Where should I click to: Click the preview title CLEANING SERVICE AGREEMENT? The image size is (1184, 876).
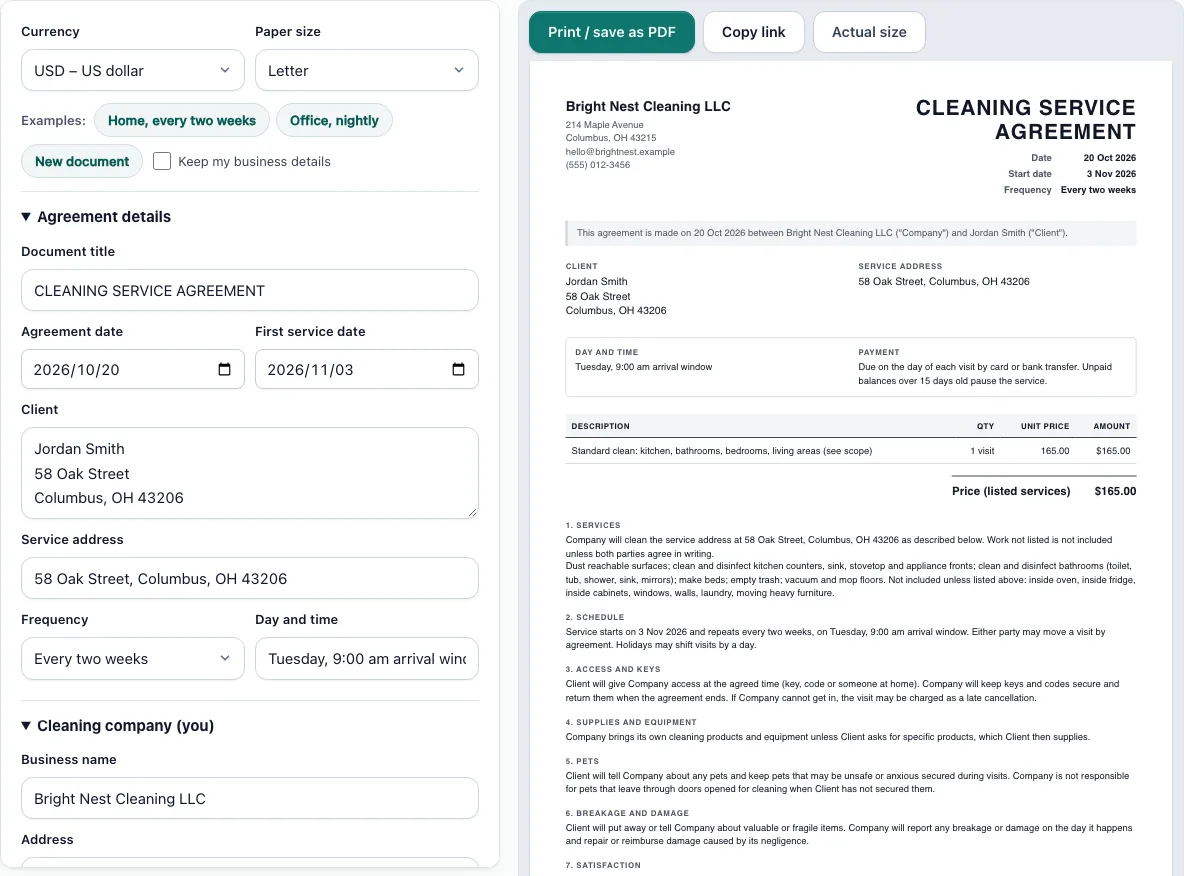[1025, 119]
